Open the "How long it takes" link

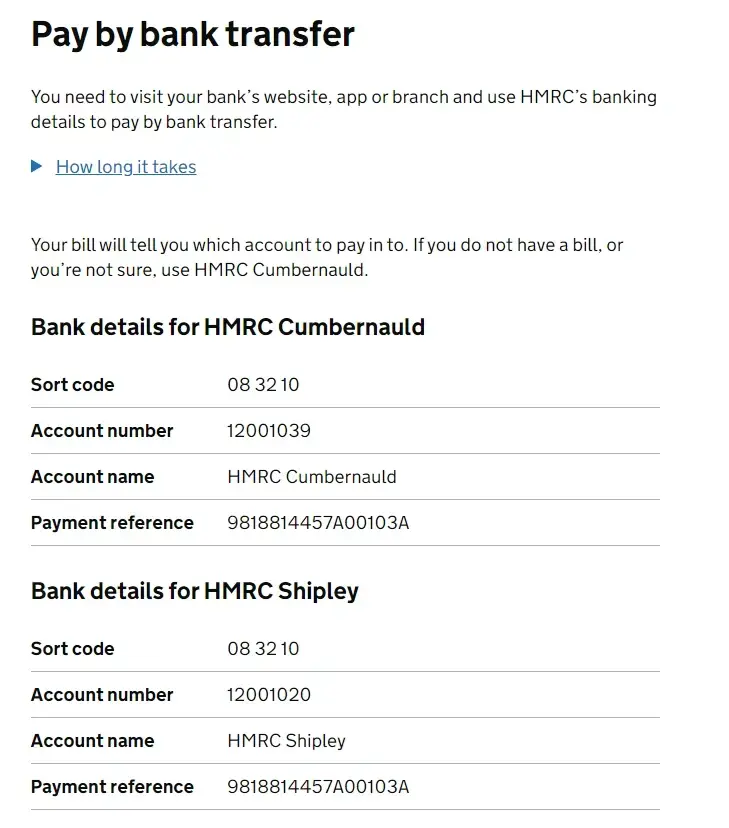(126, 167)
